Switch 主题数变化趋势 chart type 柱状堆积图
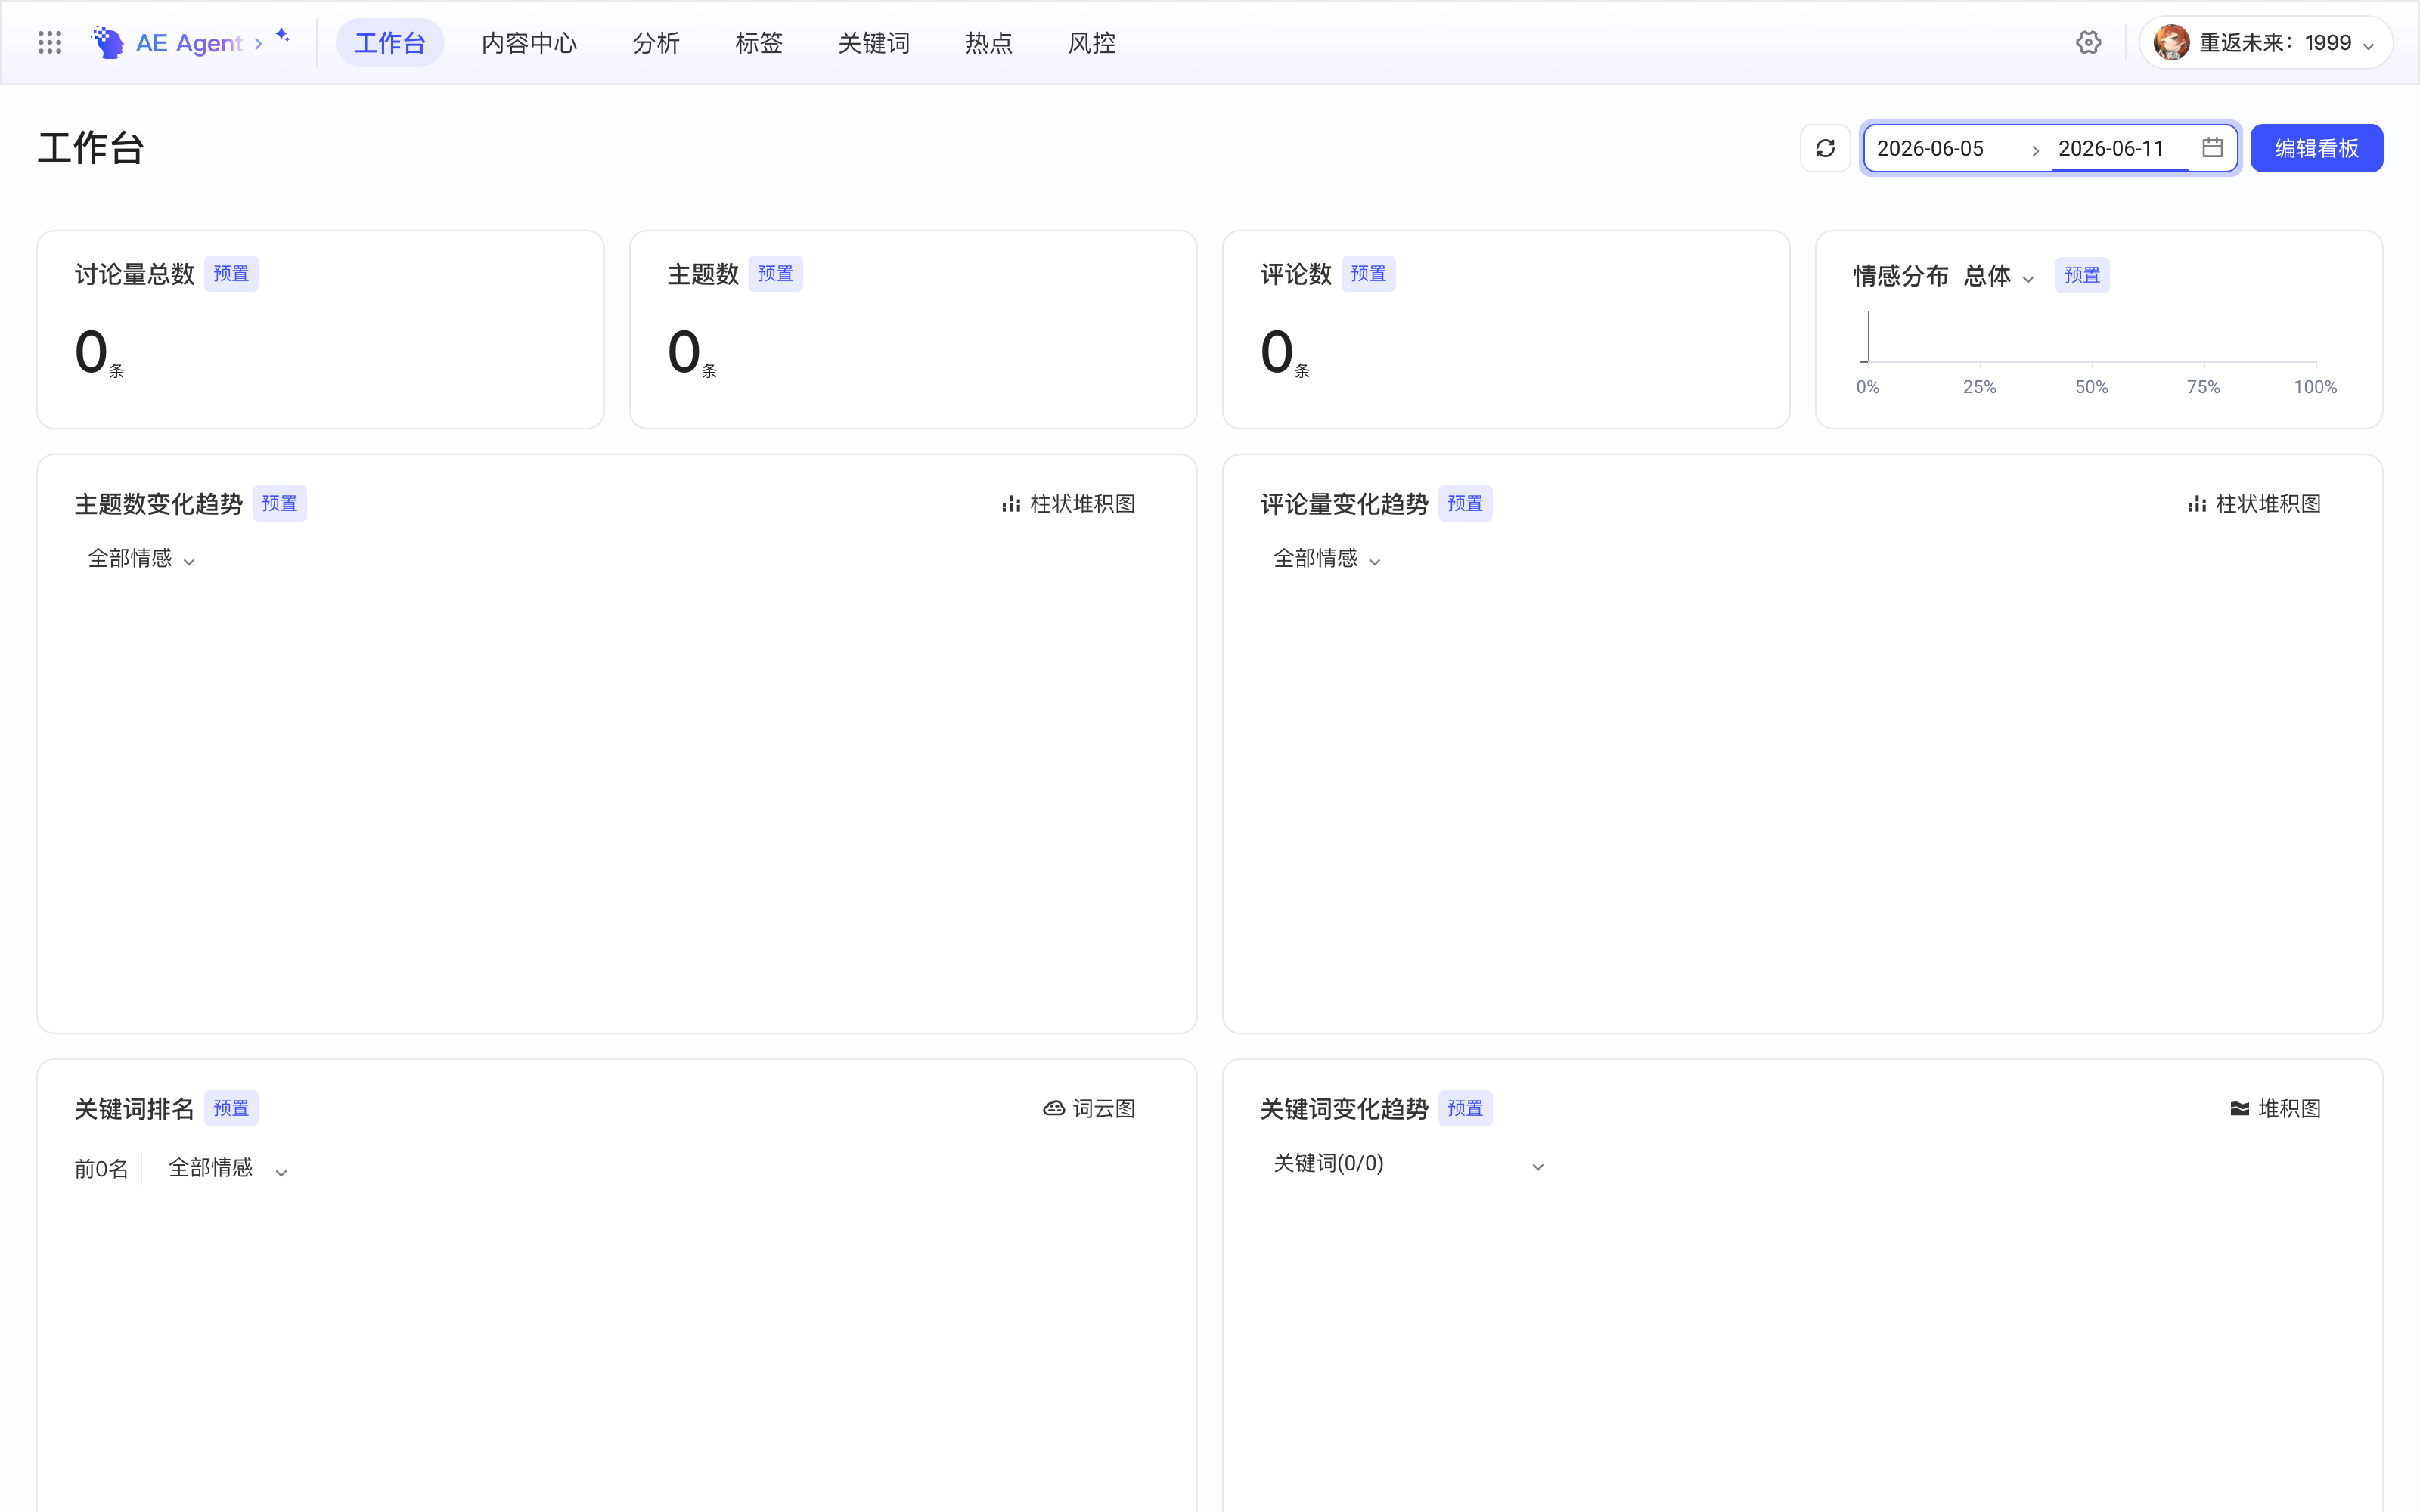This screenshot has width=2420, height=1512. (1068, 504)
